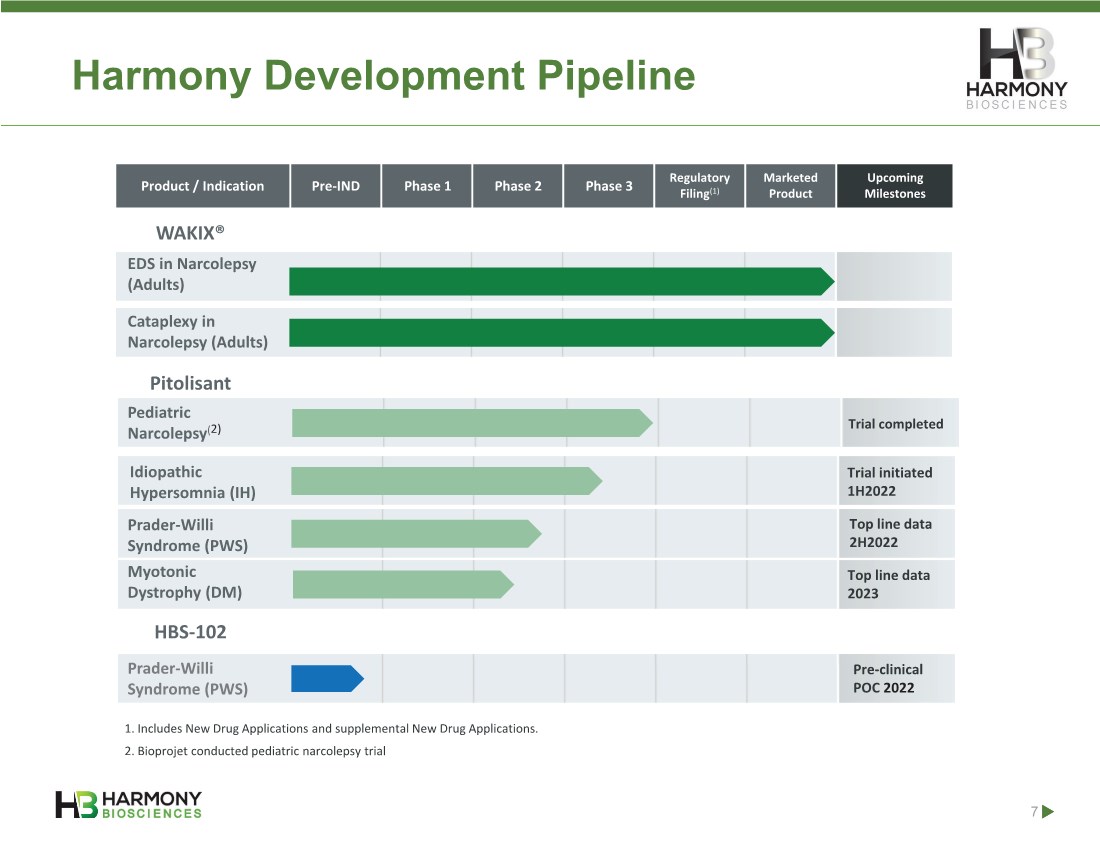
Task: Click the Pitolisant Prader-Willi progress bar
Action: tap(416, 534)
